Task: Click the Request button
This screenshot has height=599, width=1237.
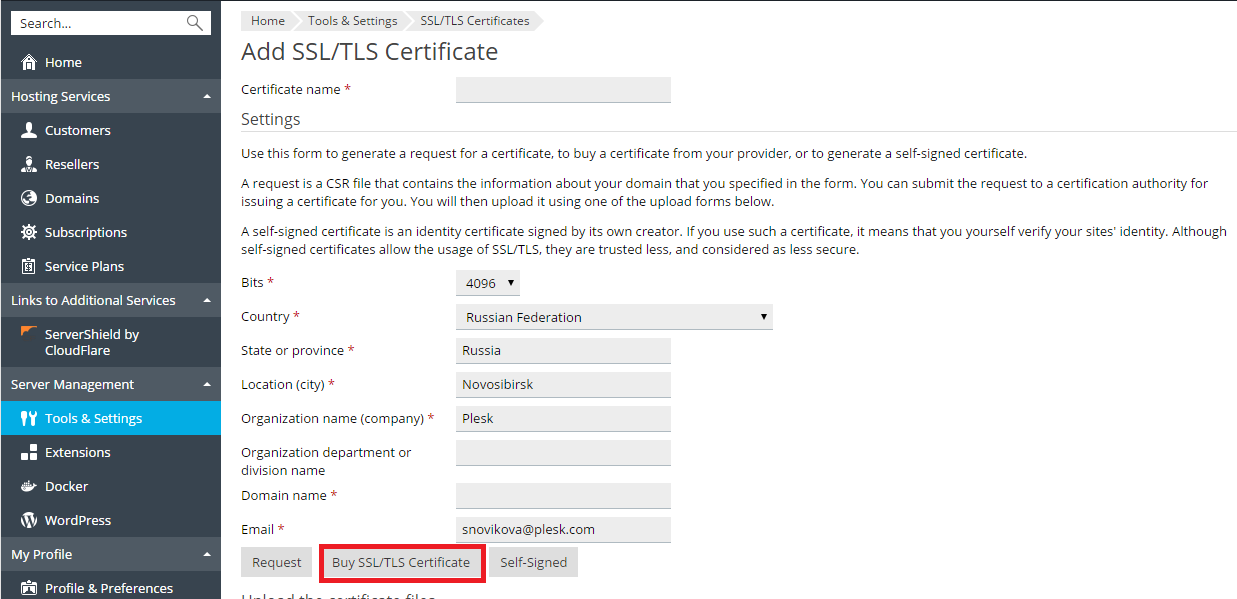Action: click(277, 562)
